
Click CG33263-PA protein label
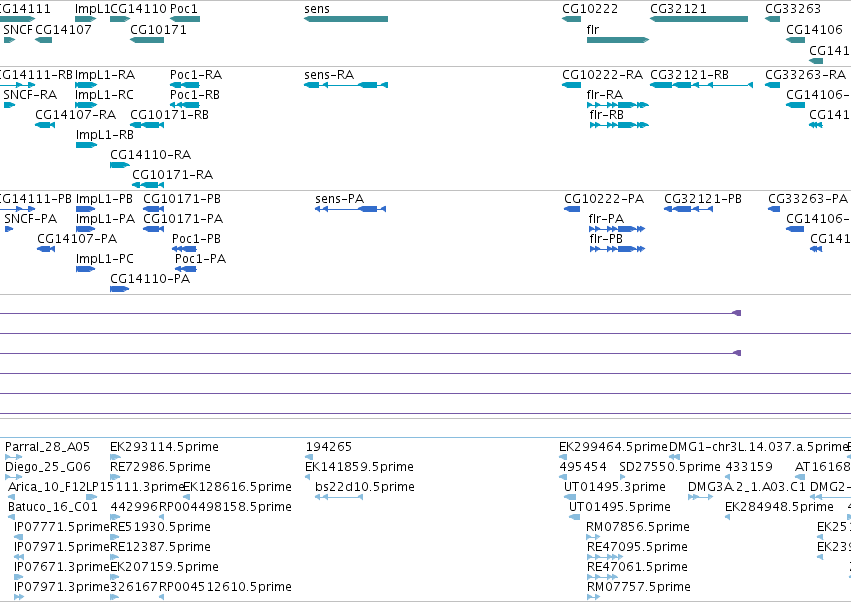[808, 199]
